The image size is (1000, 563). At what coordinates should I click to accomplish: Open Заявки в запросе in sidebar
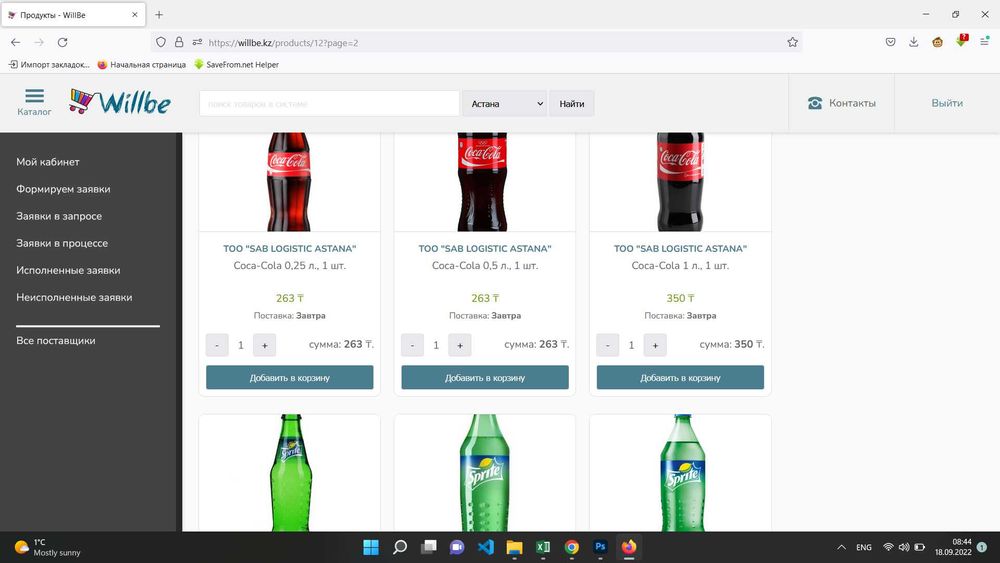pos(59,216)
